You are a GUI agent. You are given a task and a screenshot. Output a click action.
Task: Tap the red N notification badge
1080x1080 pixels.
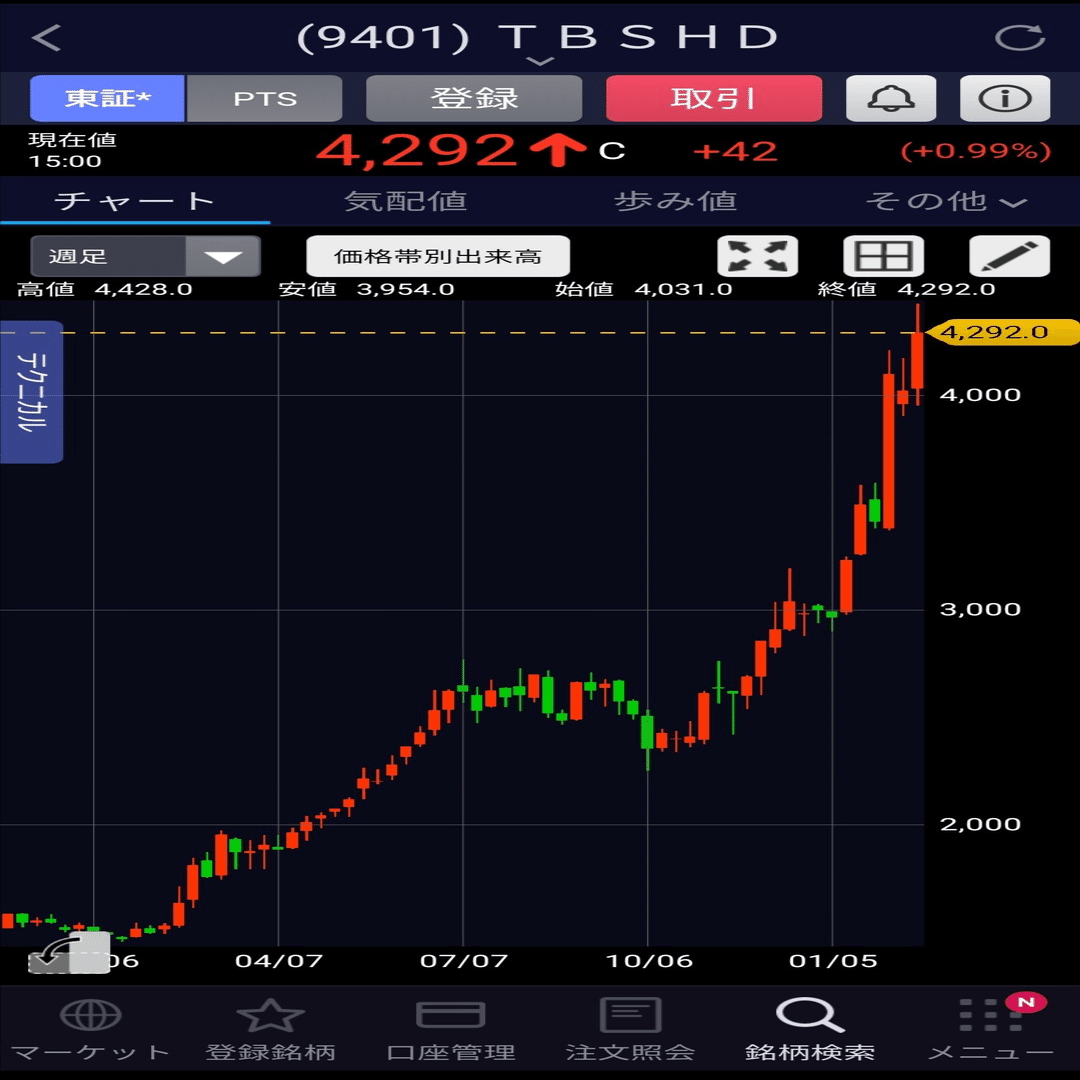click(x=1026, y=1002)
